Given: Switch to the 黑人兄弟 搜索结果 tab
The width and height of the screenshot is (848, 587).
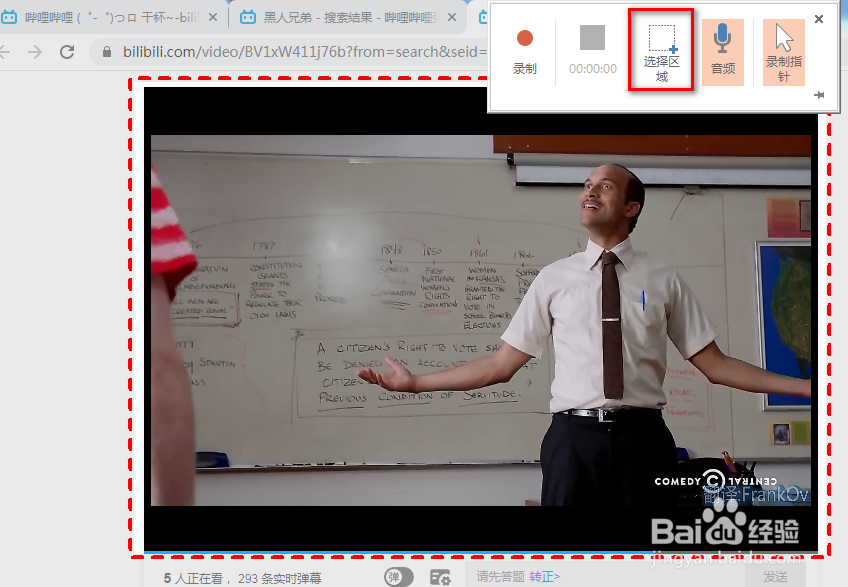Looking at the screenshot, I should [x=349, y=17].
